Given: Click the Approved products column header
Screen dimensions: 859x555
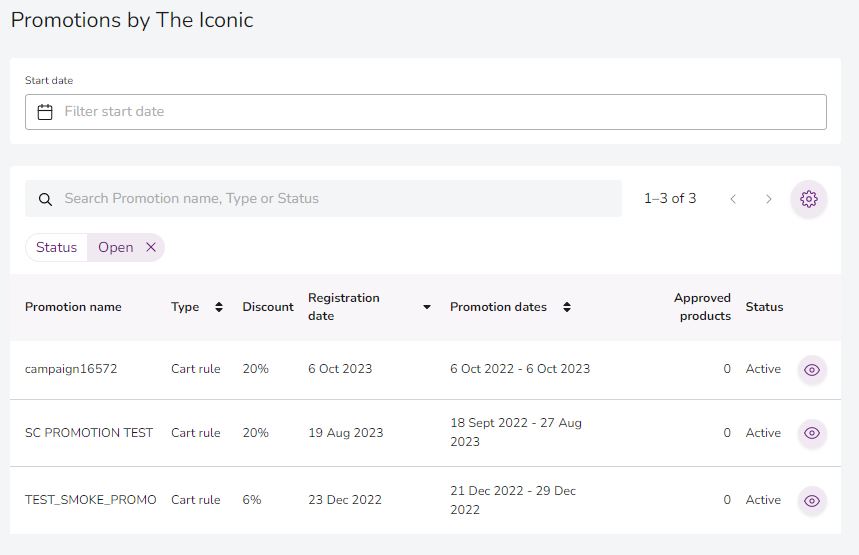Looking at the screenshot, I should pyautogui.click(x=702, y=307).
